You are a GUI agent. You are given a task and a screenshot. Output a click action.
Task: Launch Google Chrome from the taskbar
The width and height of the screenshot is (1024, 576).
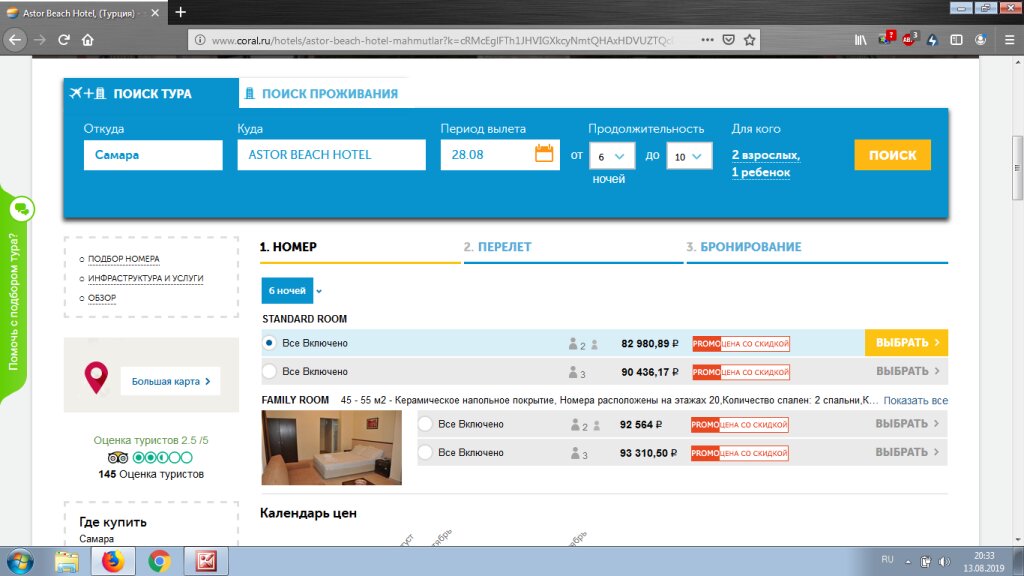pyautogui.click(x=159, y=562)
